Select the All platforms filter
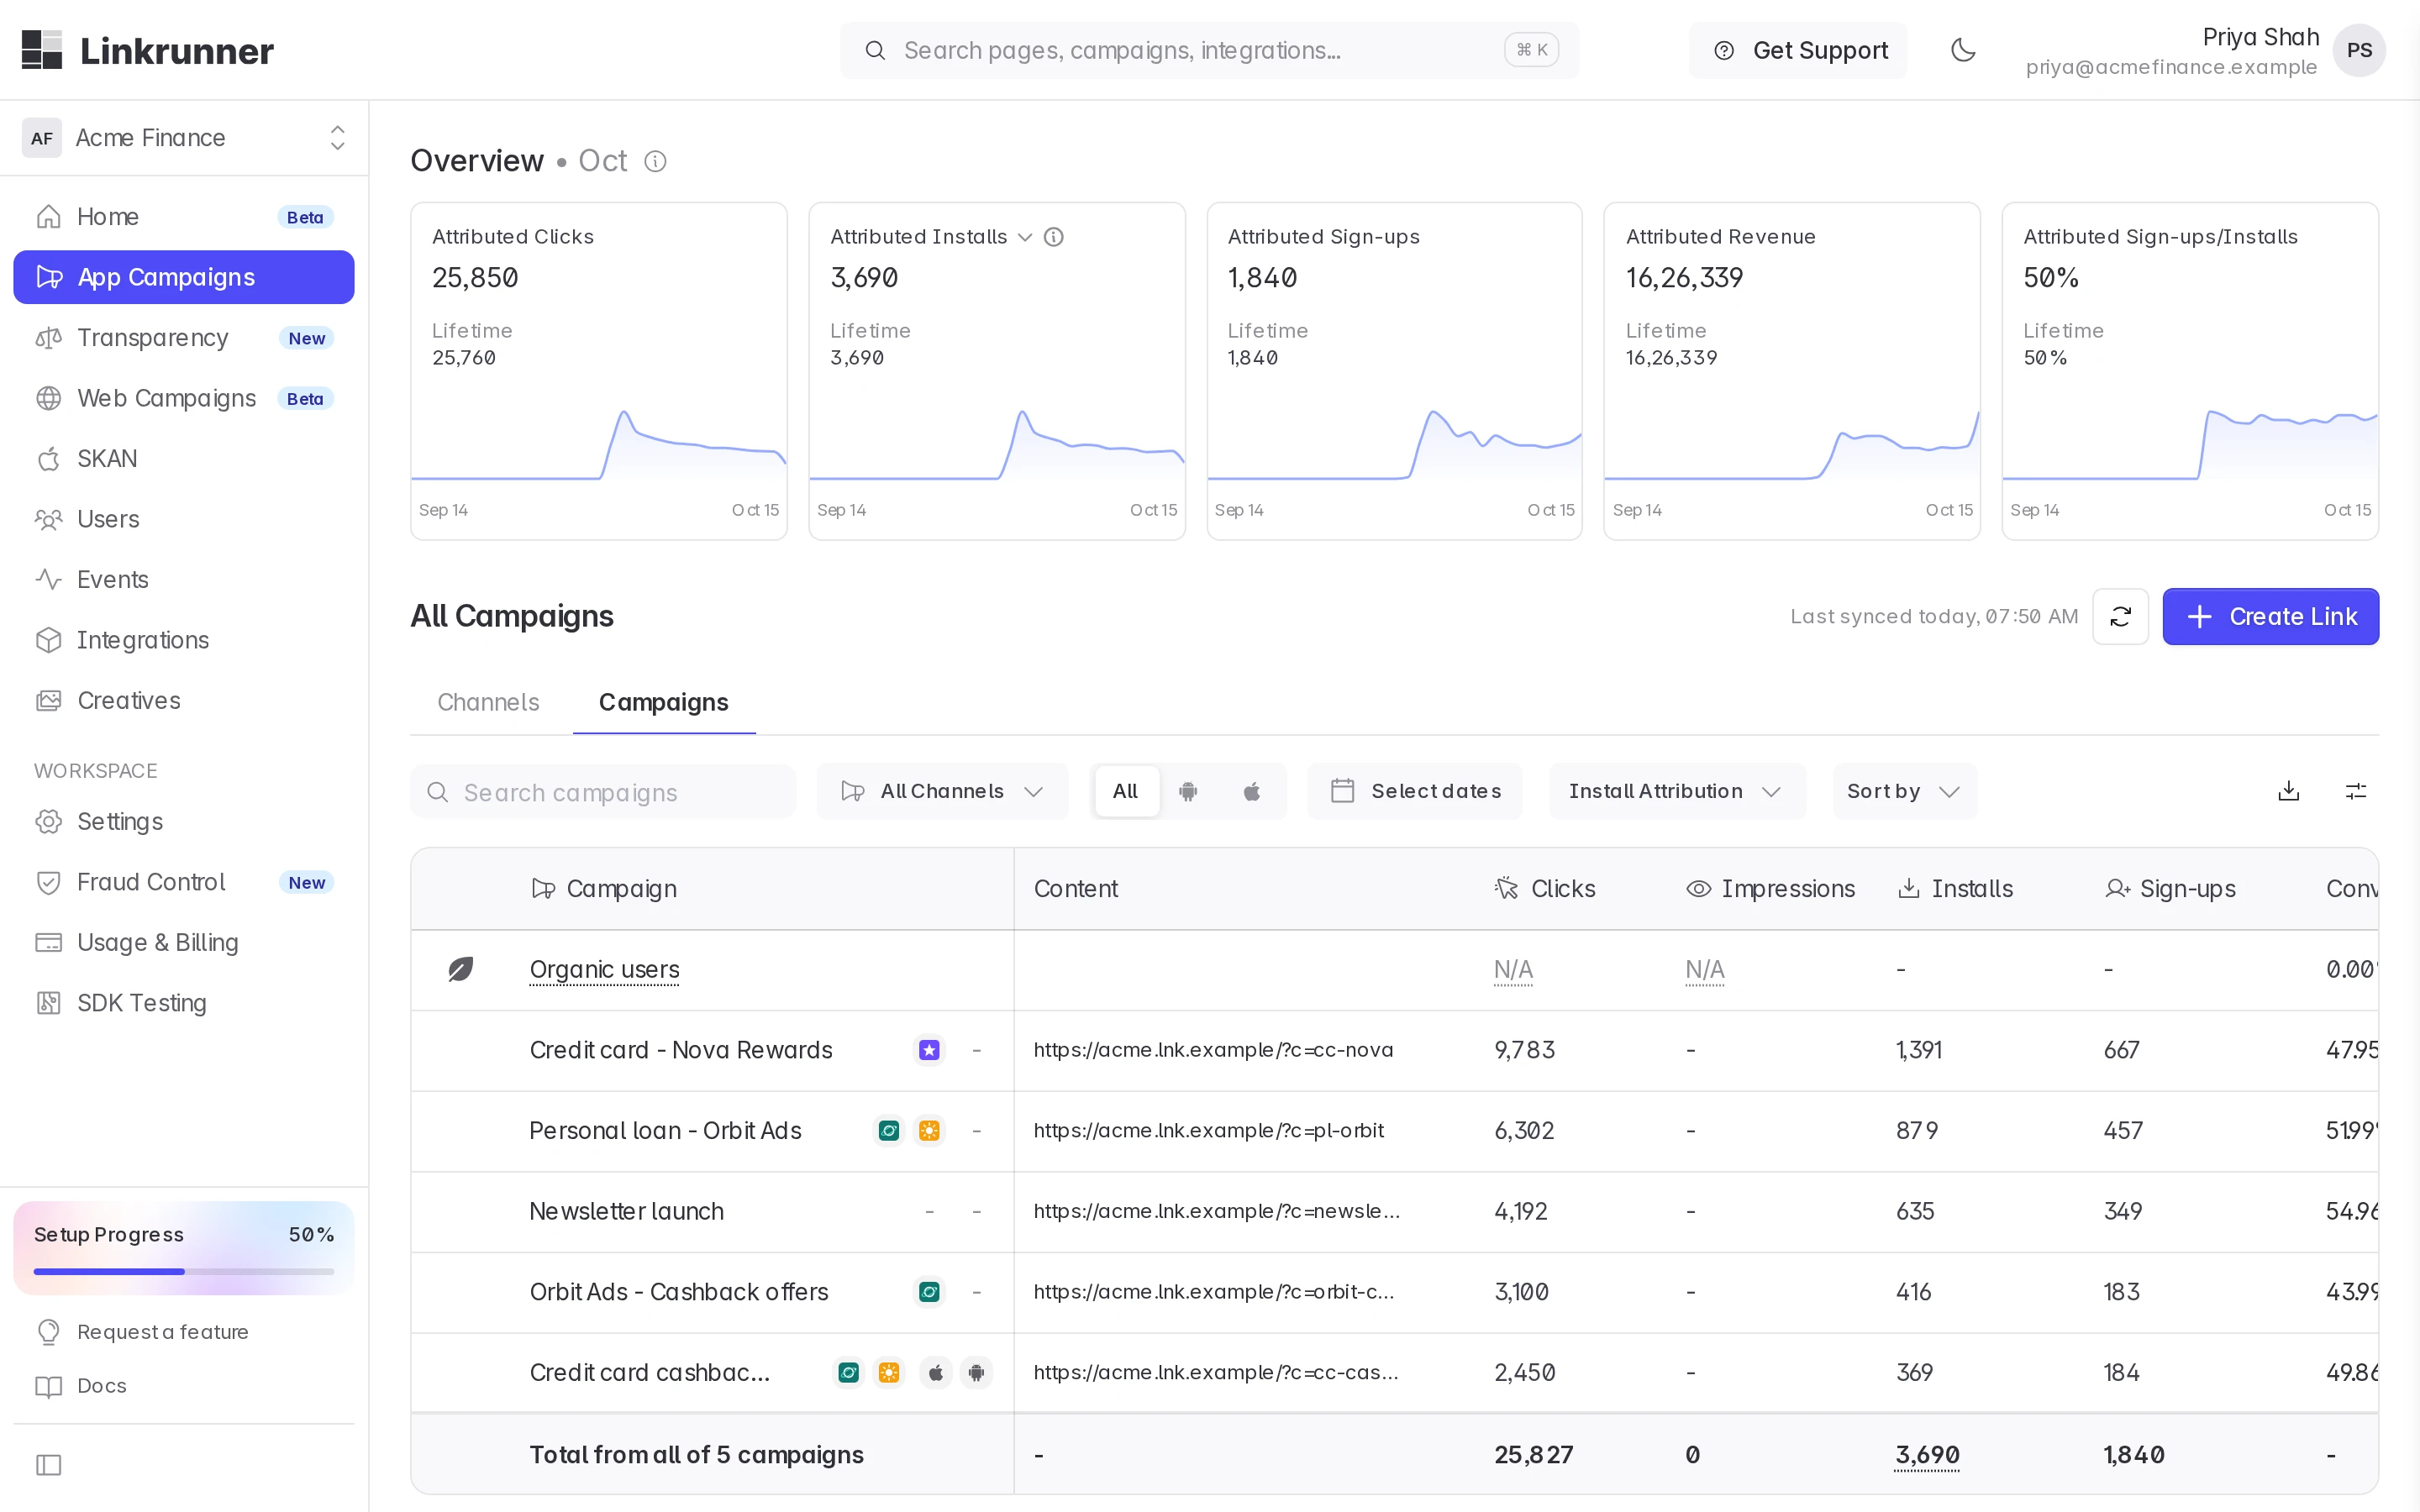The height and width of the screenshot is (1512, 2420). click(1125, 791)
